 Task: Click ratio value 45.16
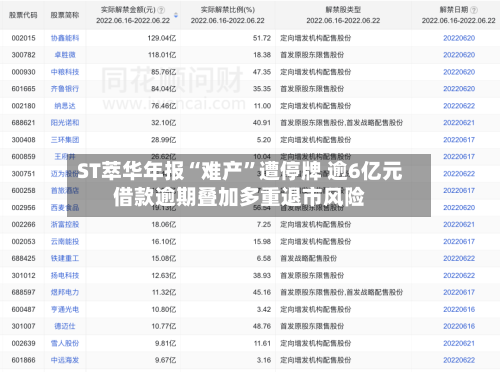262,292
